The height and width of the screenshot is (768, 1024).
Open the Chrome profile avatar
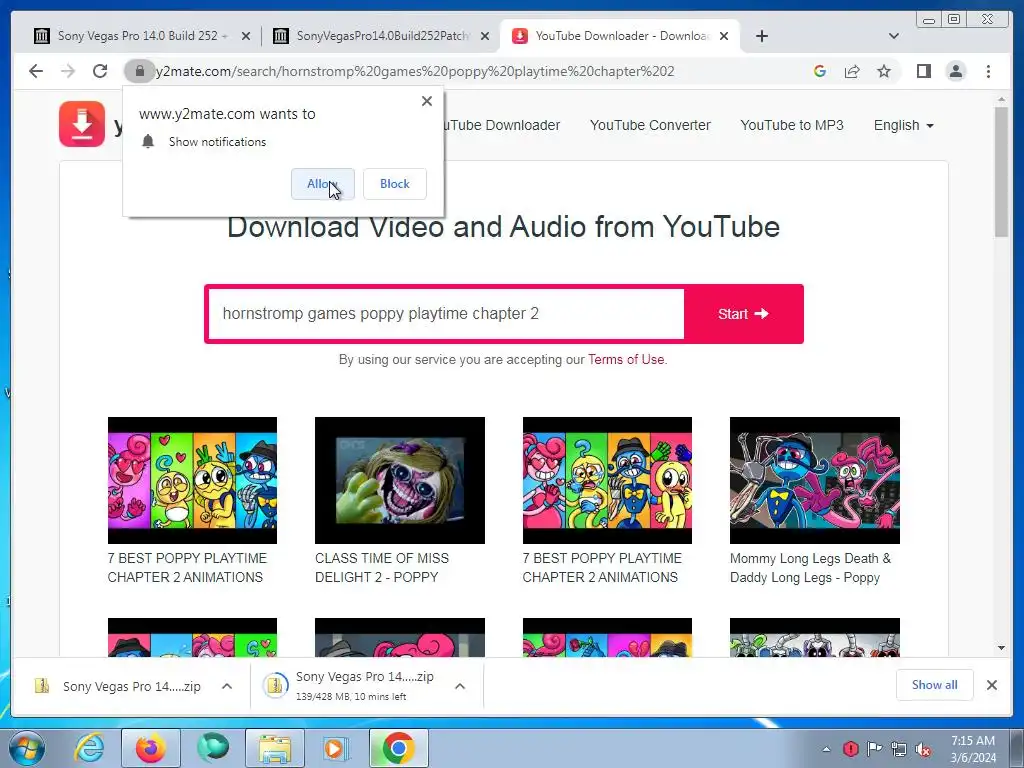pyautogui.click(x=956, y=71)
